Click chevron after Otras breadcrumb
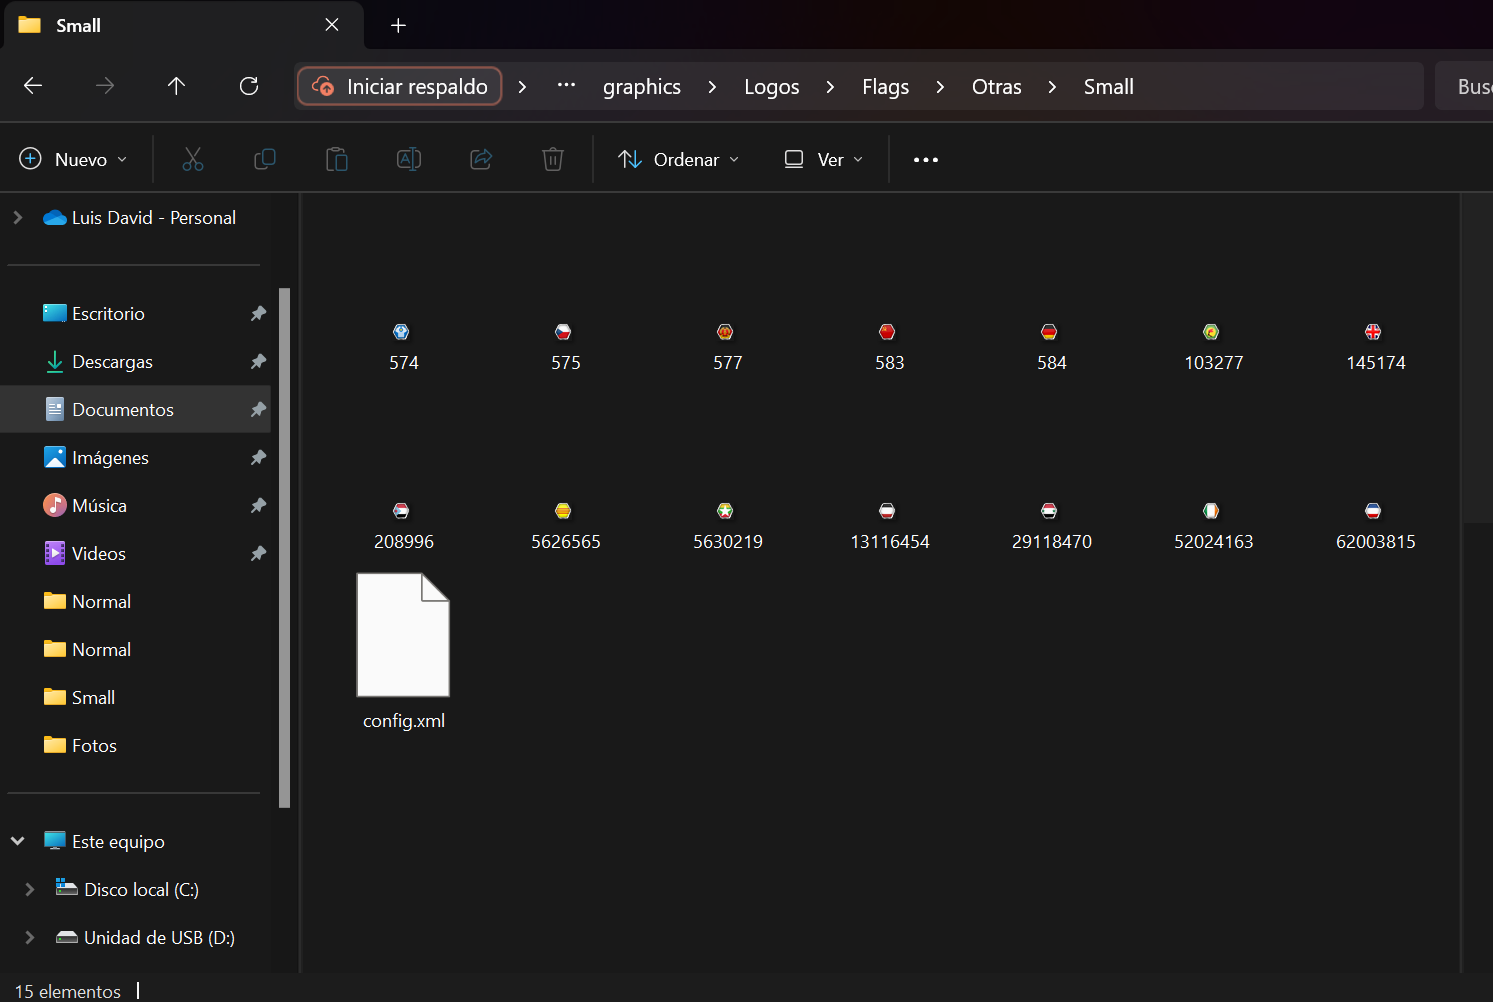The height and width of the screenshot is (1002, 1493). coord(1052,87)
